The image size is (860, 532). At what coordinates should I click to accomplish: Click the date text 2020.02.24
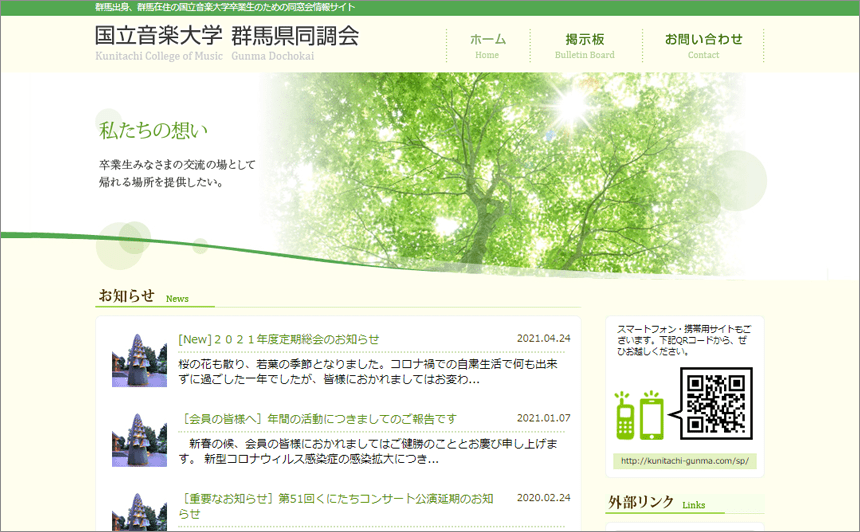pos(544,497)
